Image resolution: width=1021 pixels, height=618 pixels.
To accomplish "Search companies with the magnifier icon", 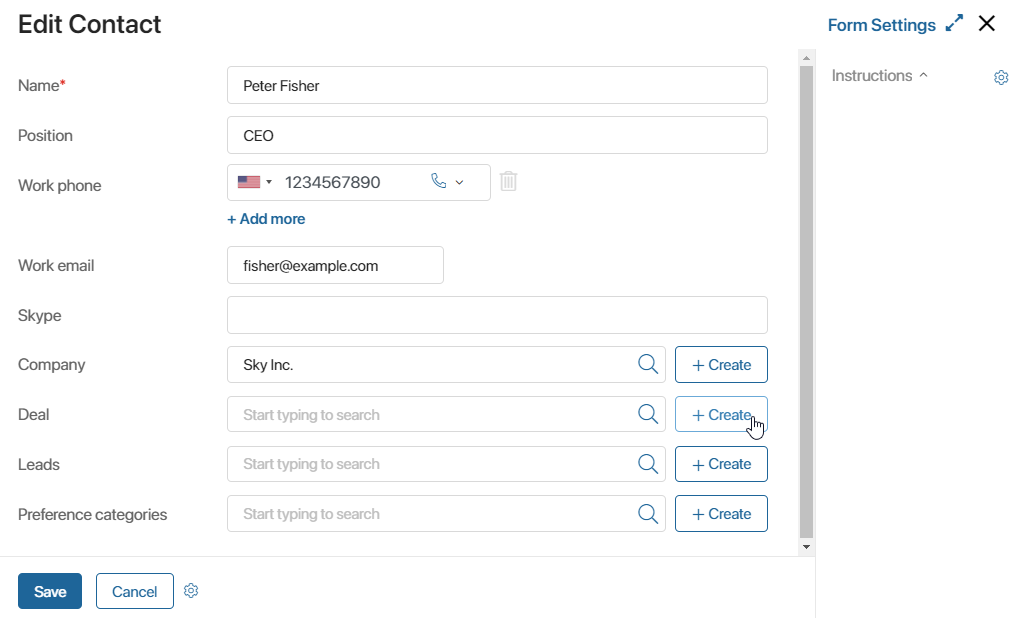I will point(648,364).
